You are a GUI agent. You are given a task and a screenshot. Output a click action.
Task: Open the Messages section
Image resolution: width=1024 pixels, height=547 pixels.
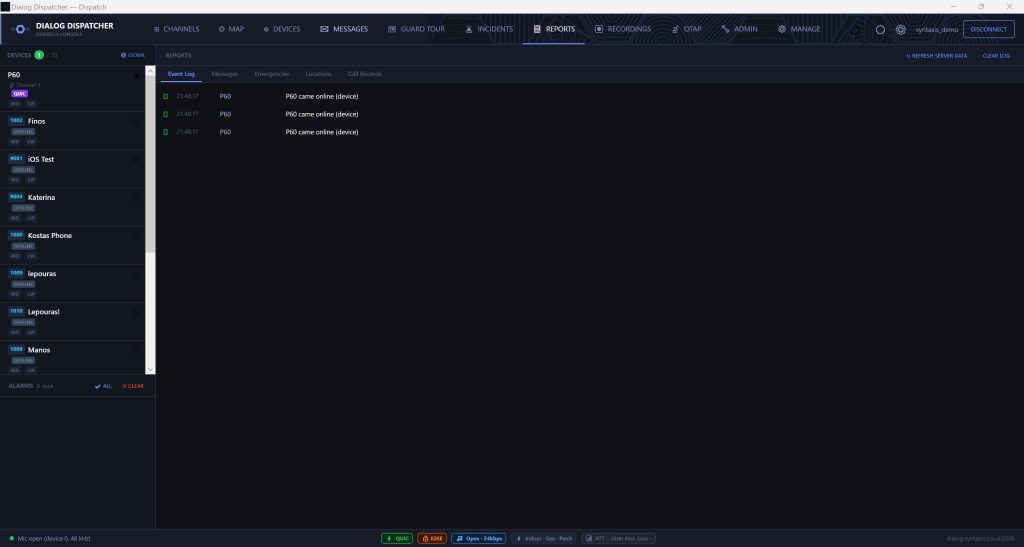tap(344, 29)
